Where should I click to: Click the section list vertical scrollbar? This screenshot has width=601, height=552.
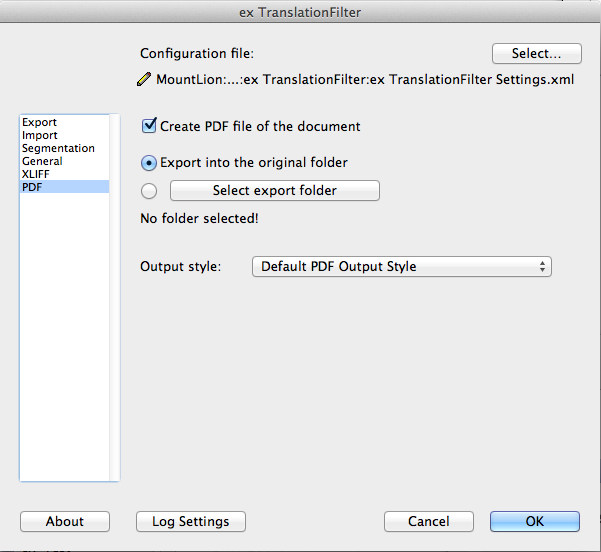(114, 297)
